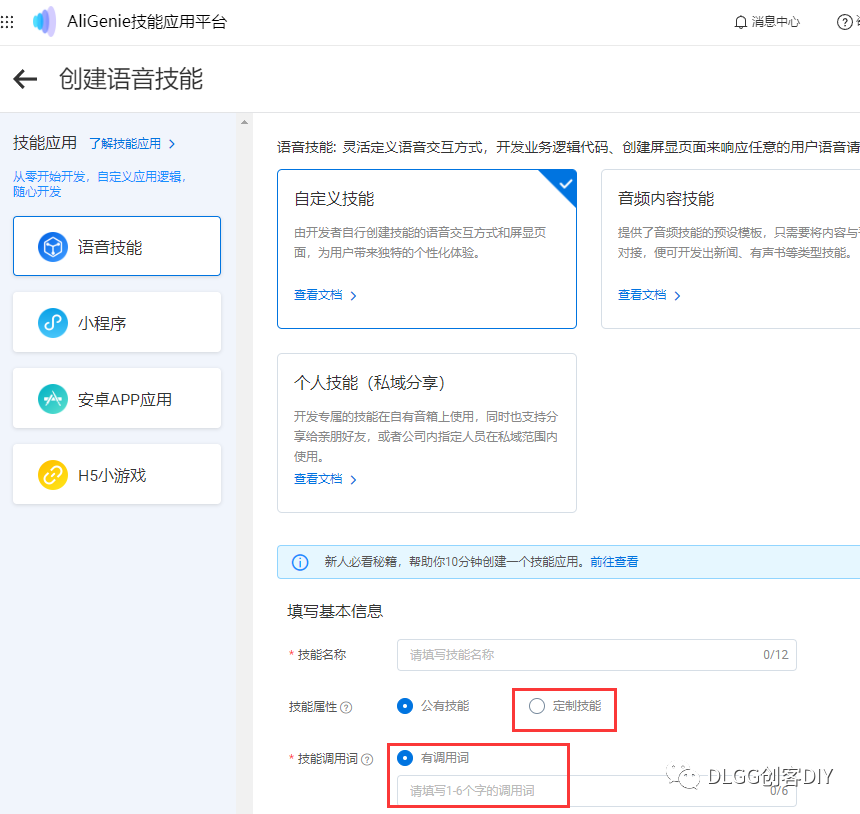Click the 创建语音技能 page title
Viewport: 860px width, 814px height.
[131, 79]
